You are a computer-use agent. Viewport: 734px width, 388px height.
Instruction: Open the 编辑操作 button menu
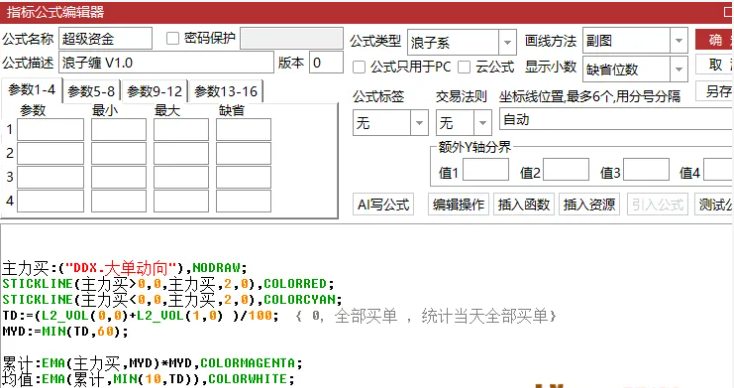pos(458,205)
